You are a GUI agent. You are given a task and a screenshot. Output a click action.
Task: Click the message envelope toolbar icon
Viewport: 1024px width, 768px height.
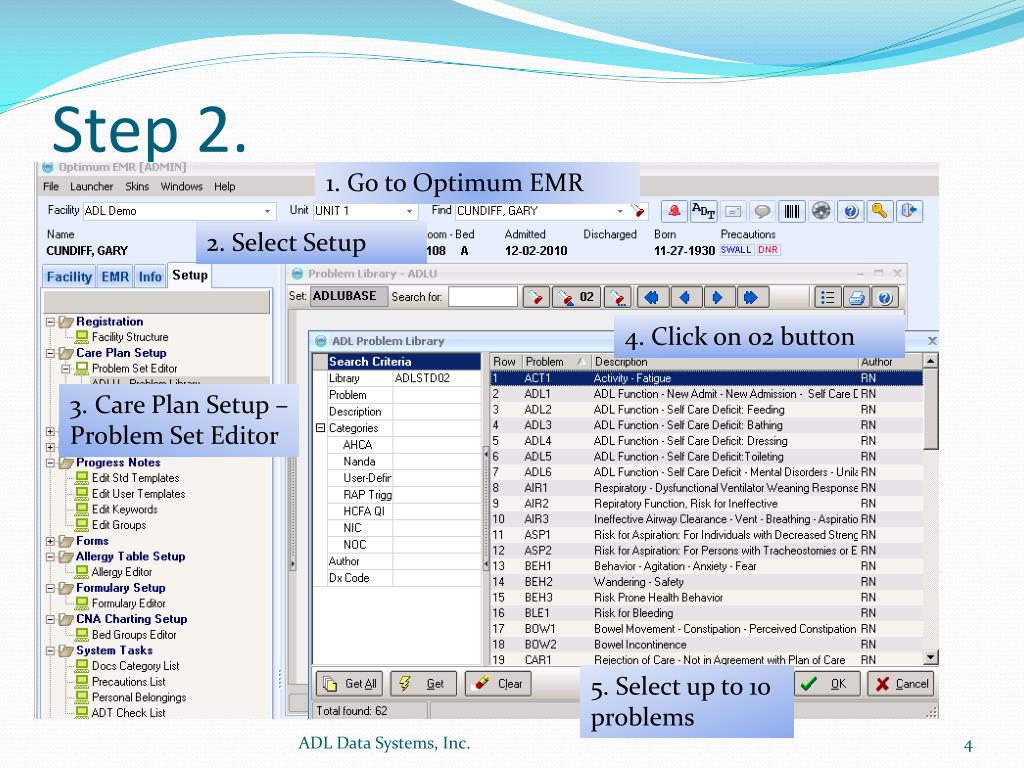(x=733, y=211)
